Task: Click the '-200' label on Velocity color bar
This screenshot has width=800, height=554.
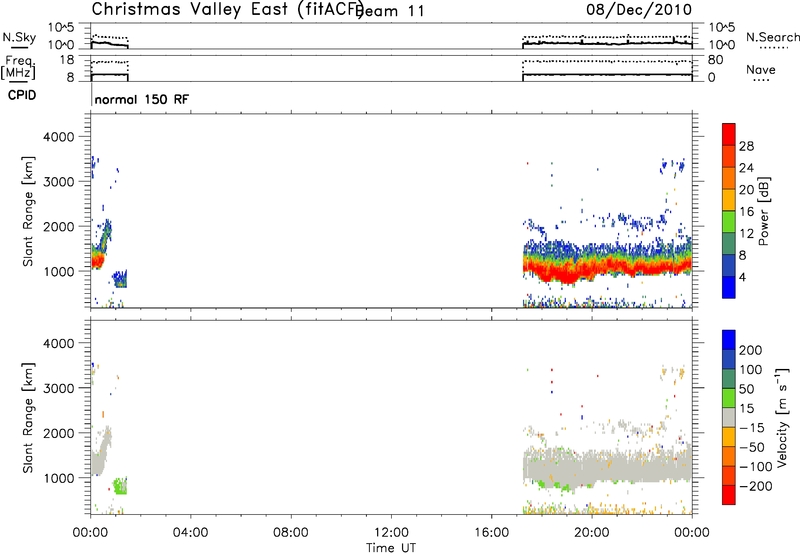Action: [x=756, y=486]
